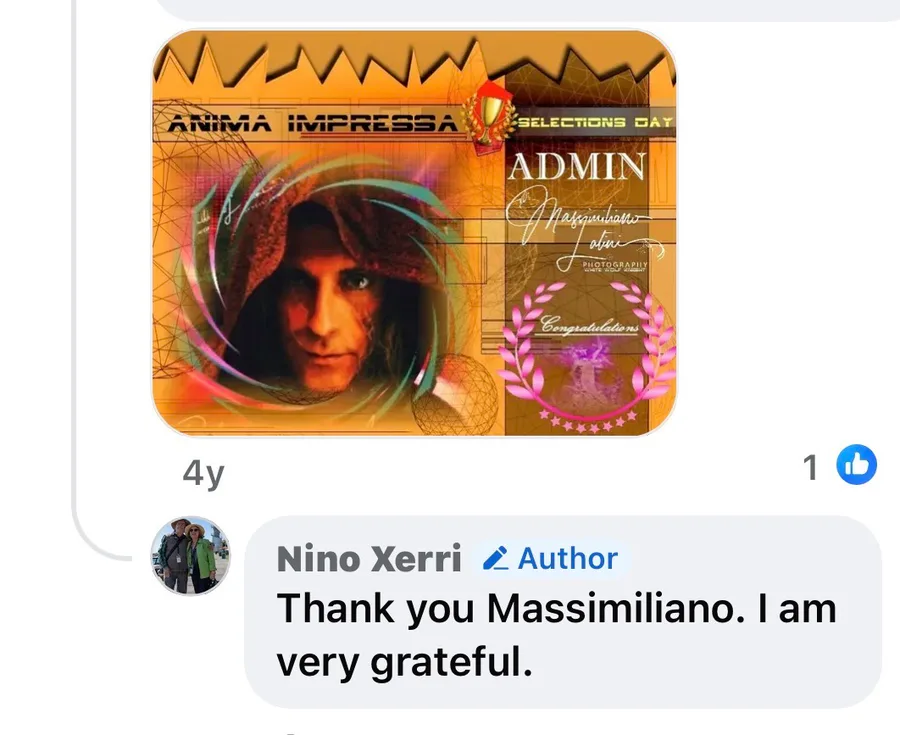Click the blue thumbs-up reaction icon

(x=856, y=465)
